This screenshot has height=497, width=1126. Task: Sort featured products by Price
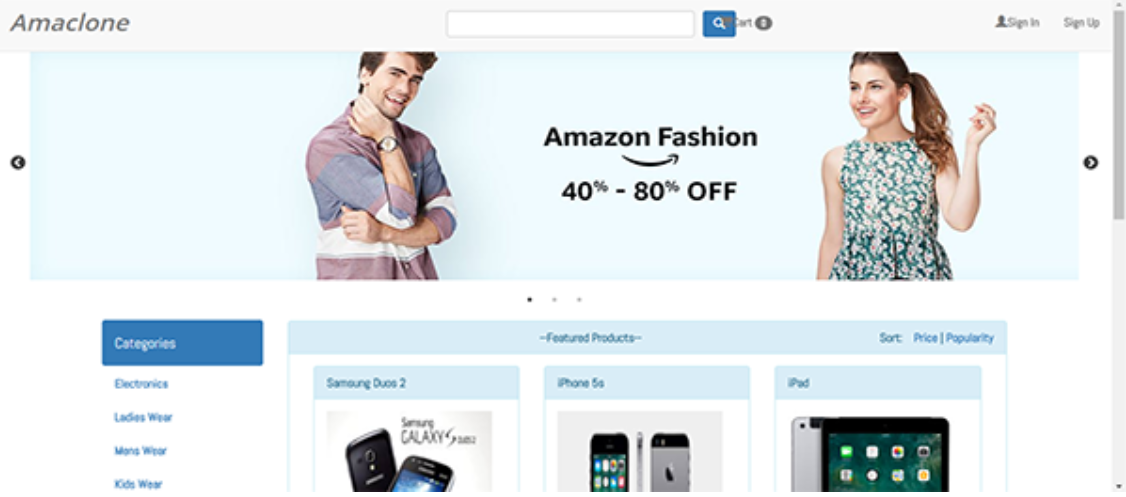tap(925, 338)
